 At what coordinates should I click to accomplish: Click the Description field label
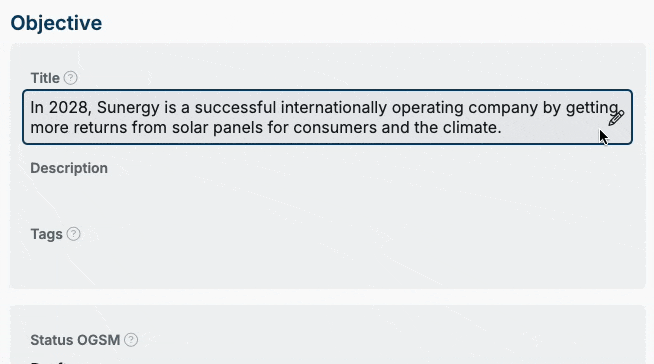click(x=69, y=168)
